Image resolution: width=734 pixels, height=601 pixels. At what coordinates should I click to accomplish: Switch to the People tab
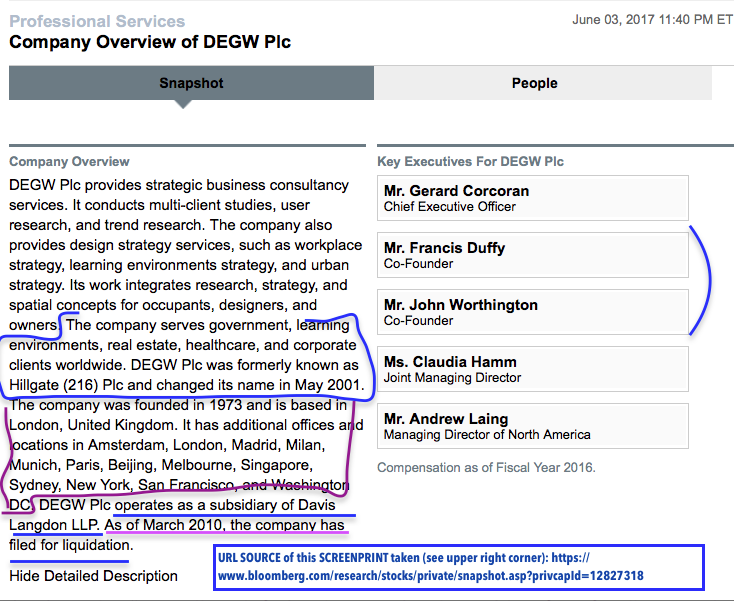coord(534,83)
